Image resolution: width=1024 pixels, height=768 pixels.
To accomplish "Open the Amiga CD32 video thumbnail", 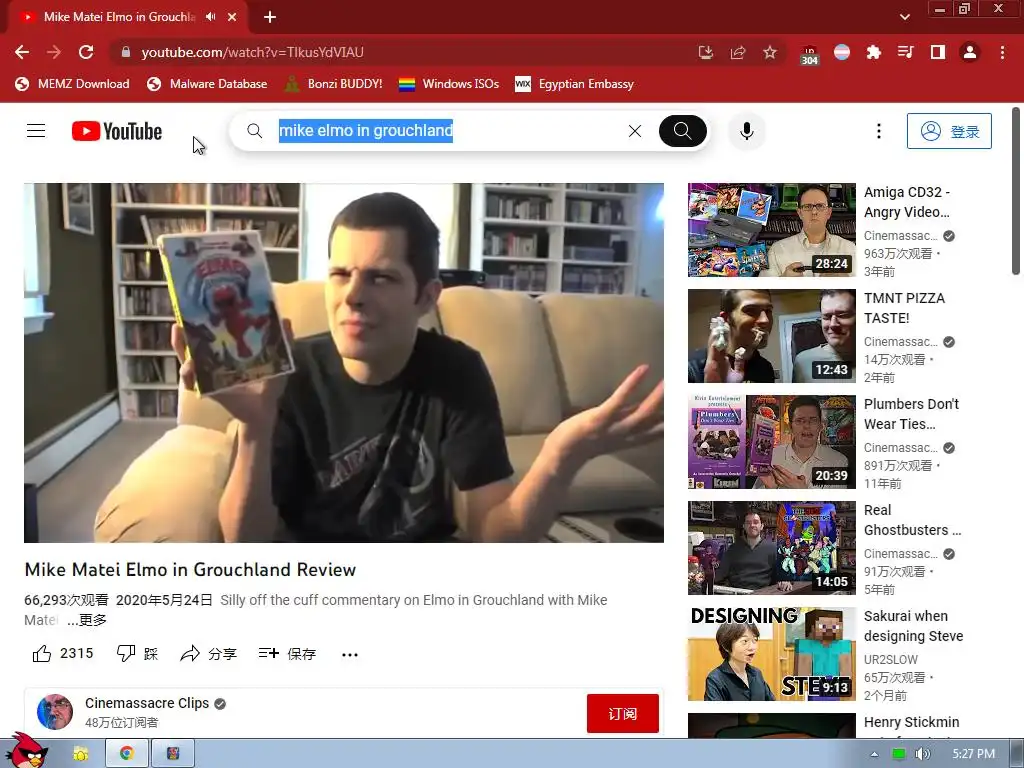I will coord(771,230).
